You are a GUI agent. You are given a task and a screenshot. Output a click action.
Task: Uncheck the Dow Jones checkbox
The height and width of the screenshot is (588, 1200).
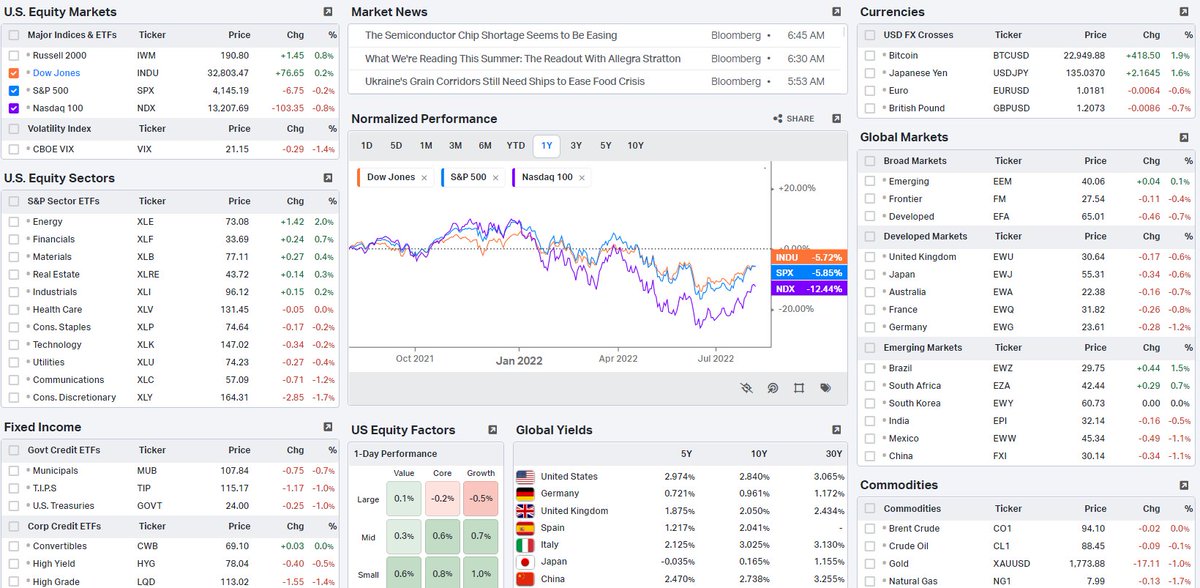click(x=13, y=73)
